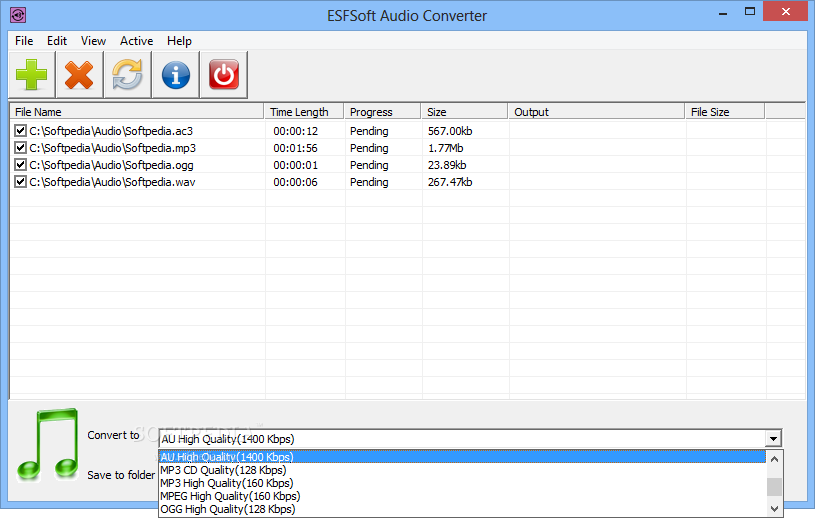The width and height of the screenshot is (815, 518).
Task: Choose MP3 CD Quality(128 Kbps) option
Action: click(x=462, y=470)
